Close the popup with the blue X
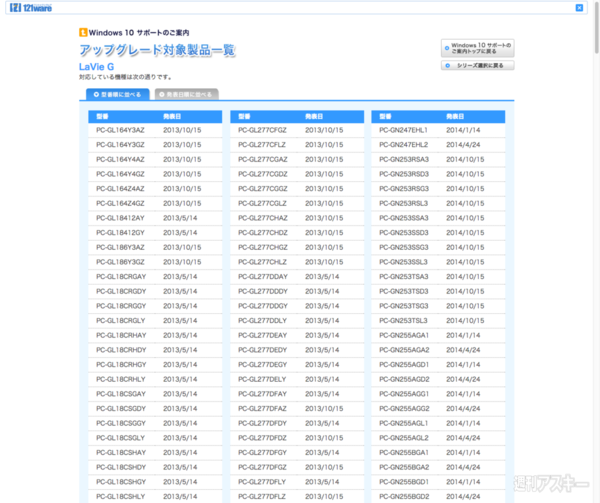This screenshot has height=503, width=600. (x=579, y=8)
